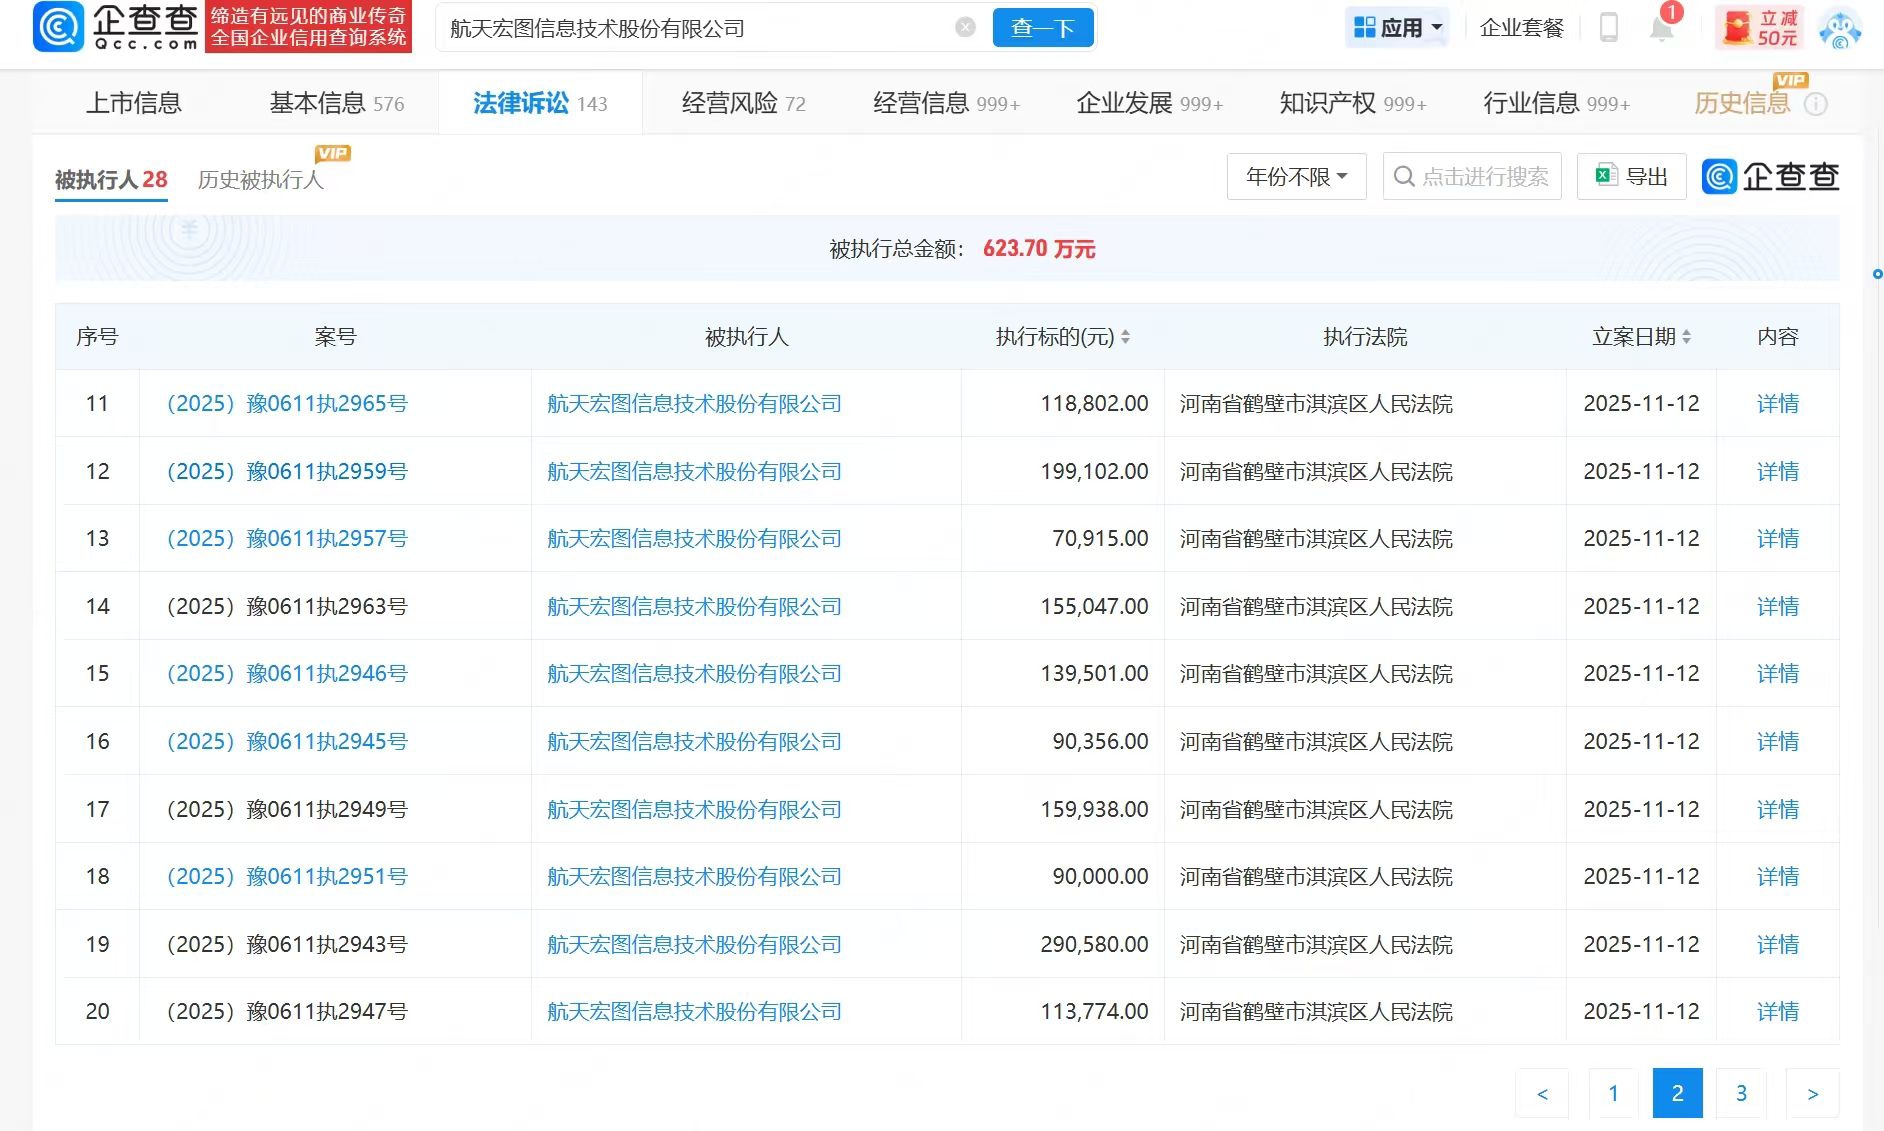Click the mobile phone app icon
Screen dimensions: 1884x1131
[1609, 28]
